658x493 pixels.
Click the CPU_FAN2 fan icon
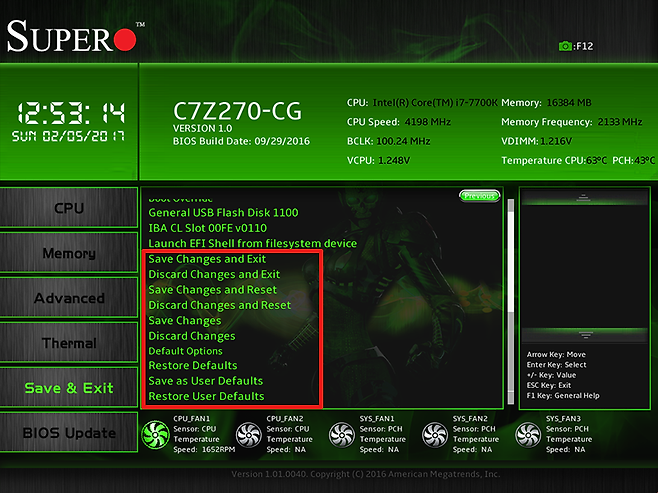click(248, 435)
